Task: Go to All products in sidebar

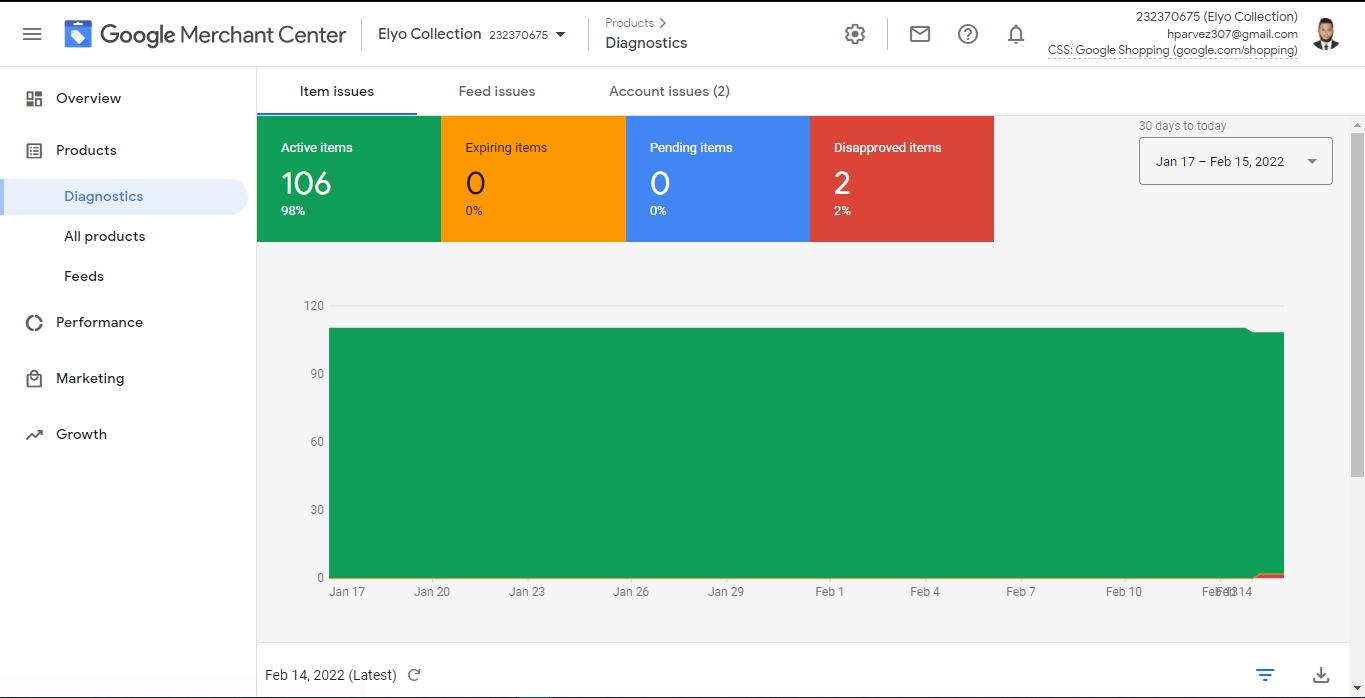Action: 104,236
